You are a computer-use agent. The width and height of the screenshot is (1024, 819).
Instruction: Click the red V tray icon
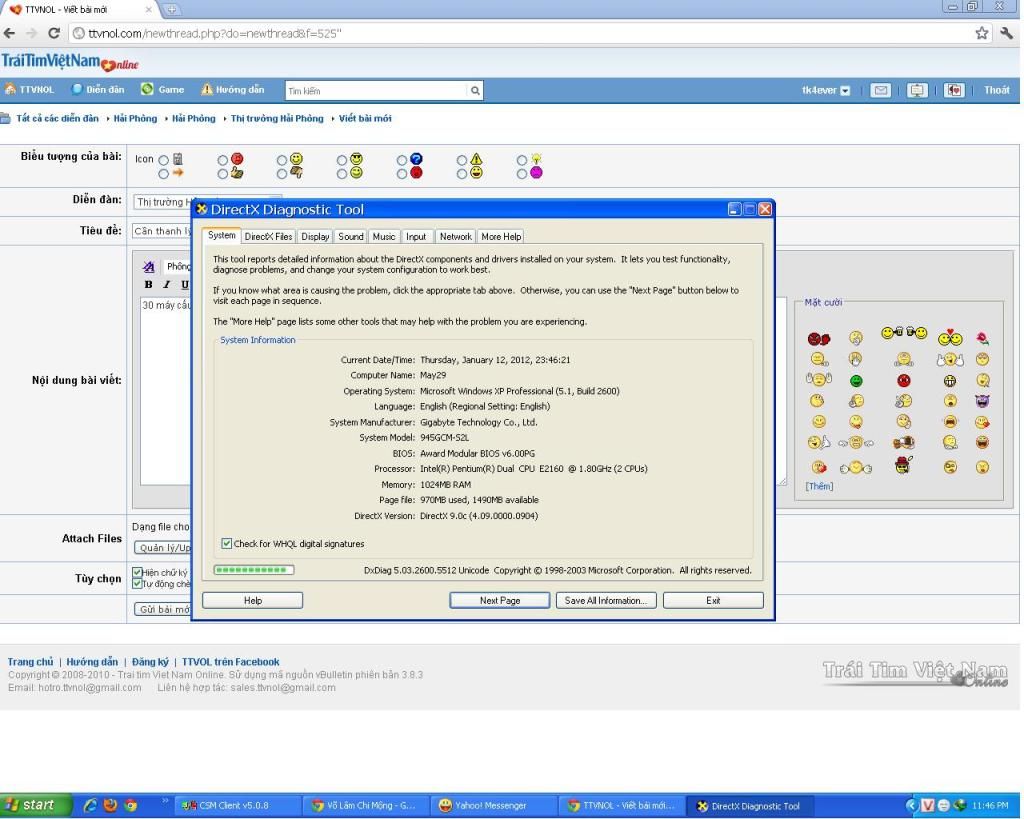[927, 805]
